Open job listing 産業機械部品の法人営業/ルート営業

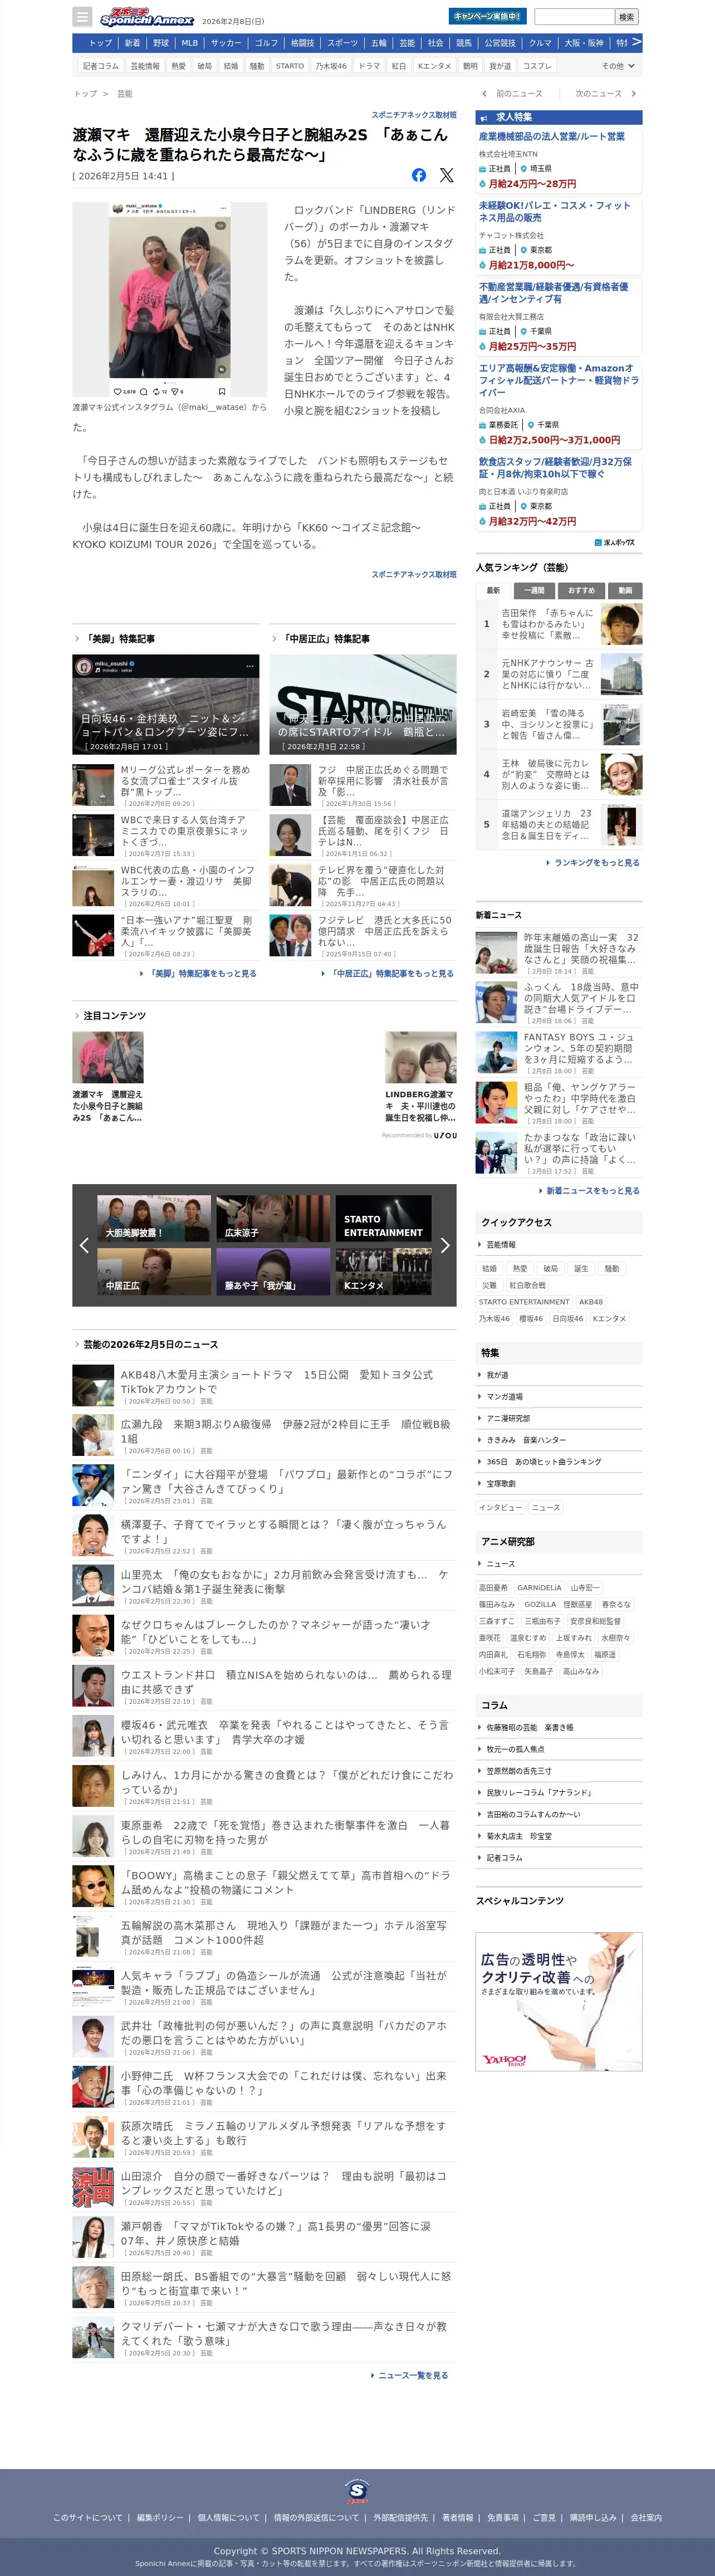tap(552, 136)
